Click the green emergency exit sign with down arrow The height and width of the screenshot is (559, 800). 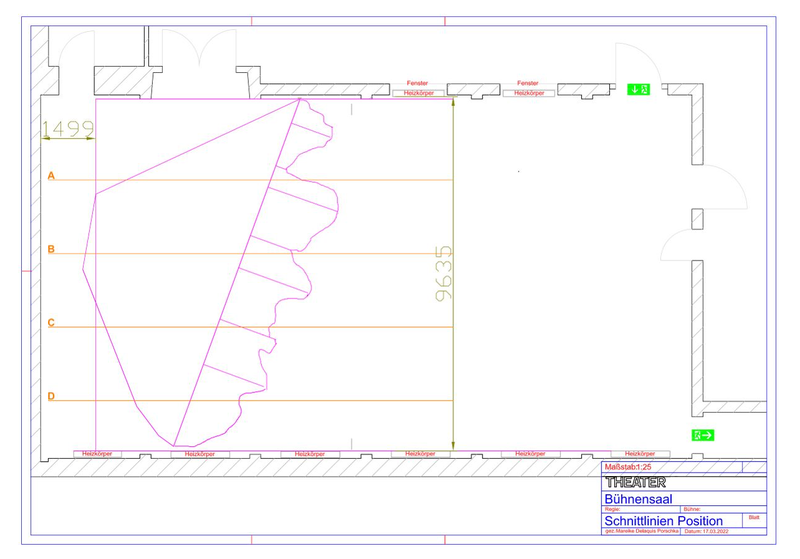point(638,89)
